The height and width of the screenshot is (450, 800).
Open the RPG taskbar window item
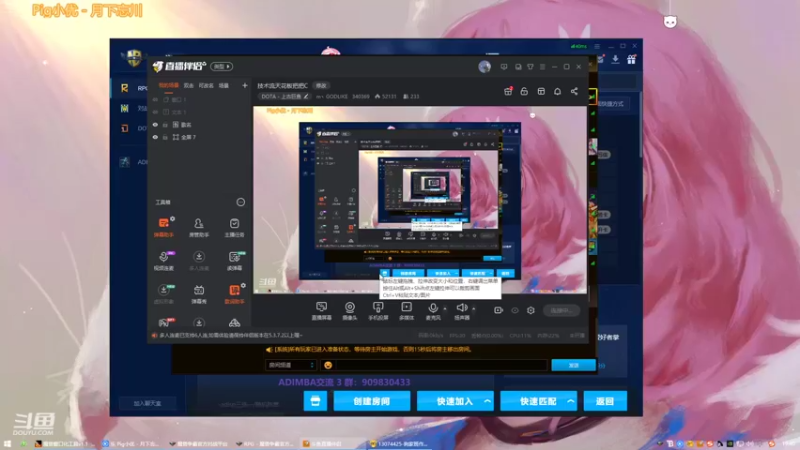point(264,444)
